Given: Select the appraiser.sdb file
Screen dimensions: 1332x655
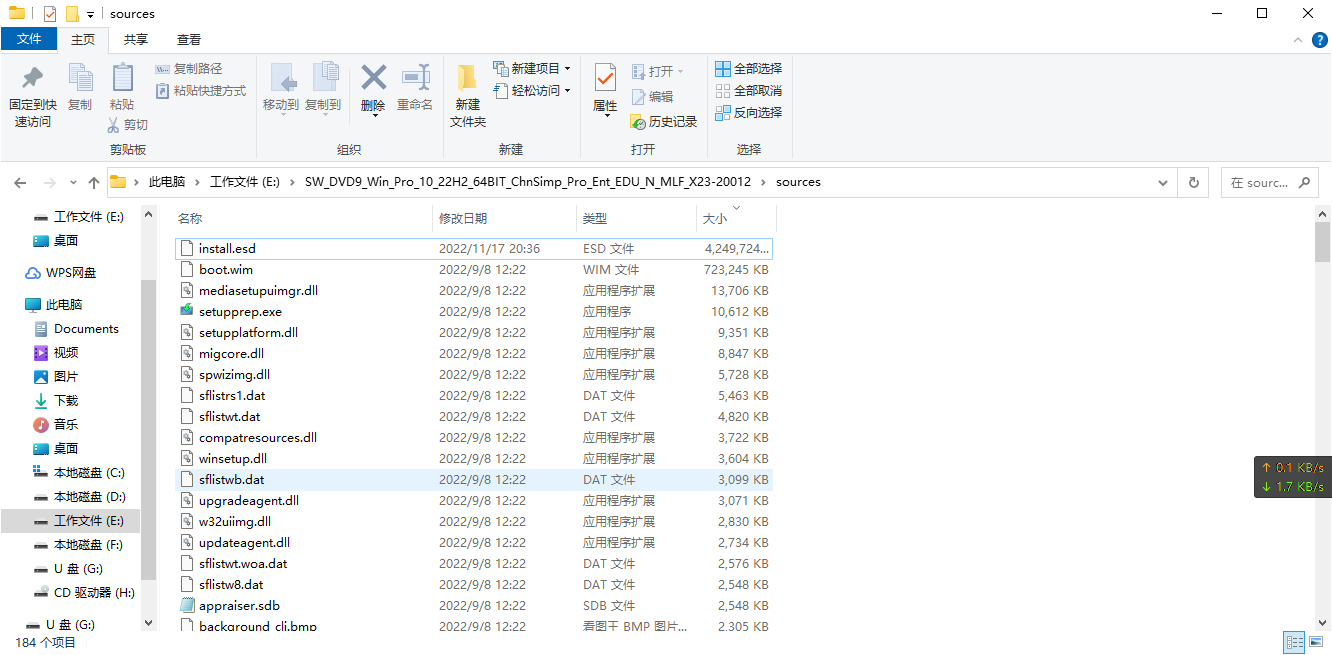Looking at the screenshot, I should coord(473,605).
